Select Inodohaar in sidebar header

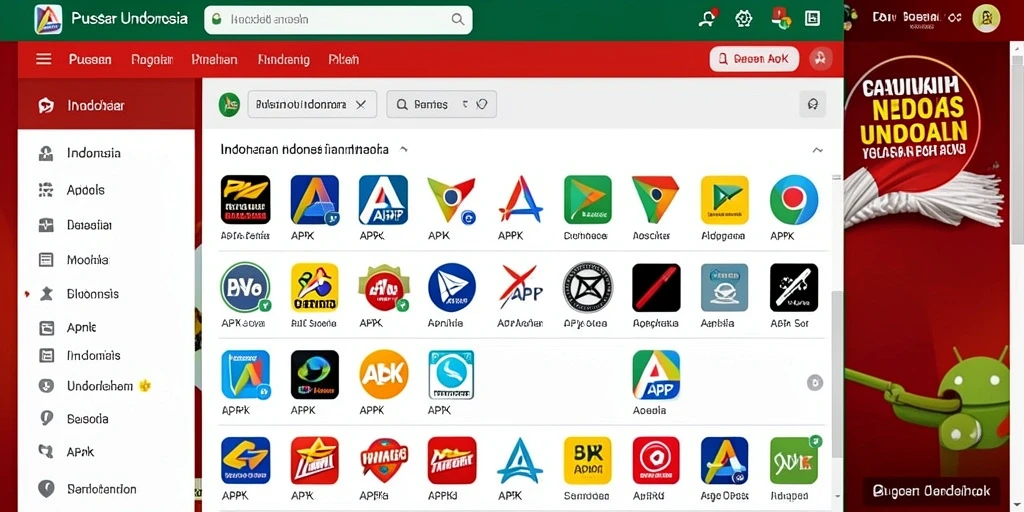106,105
